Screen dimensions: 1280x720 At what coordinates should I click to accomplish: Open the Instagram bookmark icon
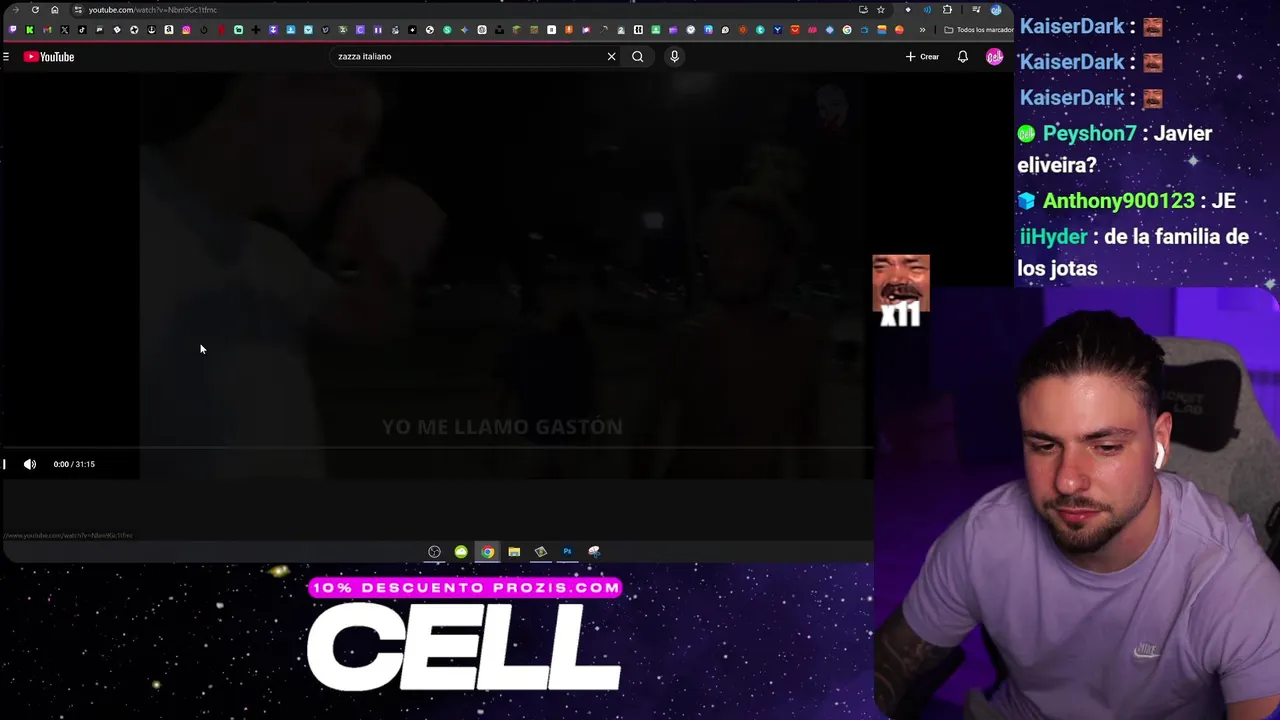[x=186, y=30]
